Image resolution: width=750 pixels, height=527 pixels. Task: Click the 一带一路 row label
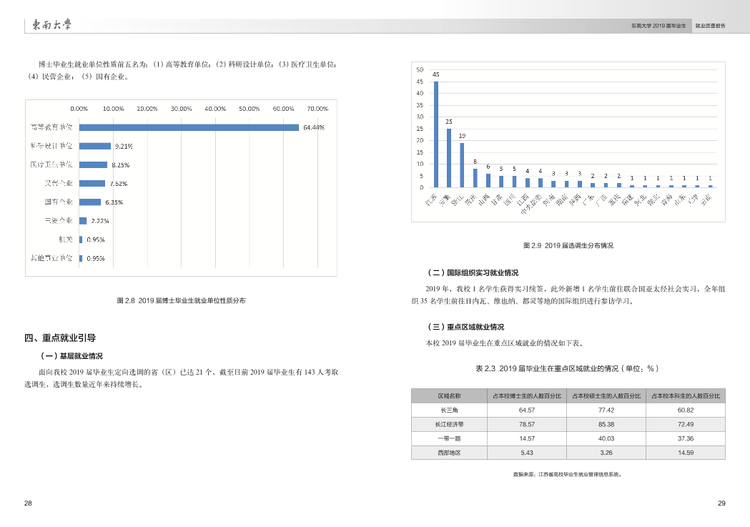(449, 438)
